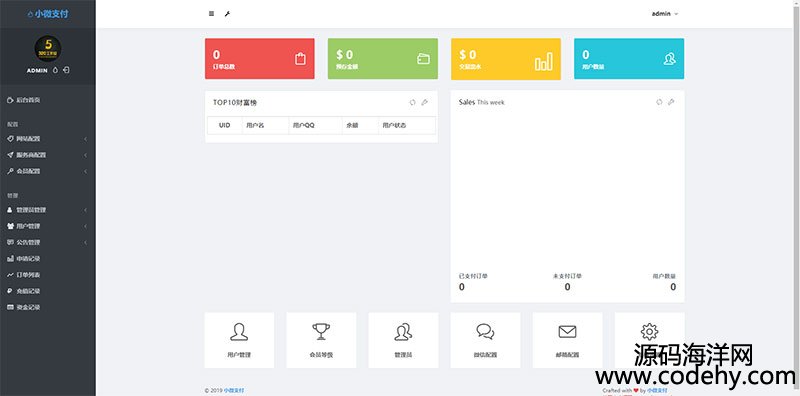Click the 资金记录 card sidebar icon
This screenshot has width=800, height=396.
pos(10,307)
